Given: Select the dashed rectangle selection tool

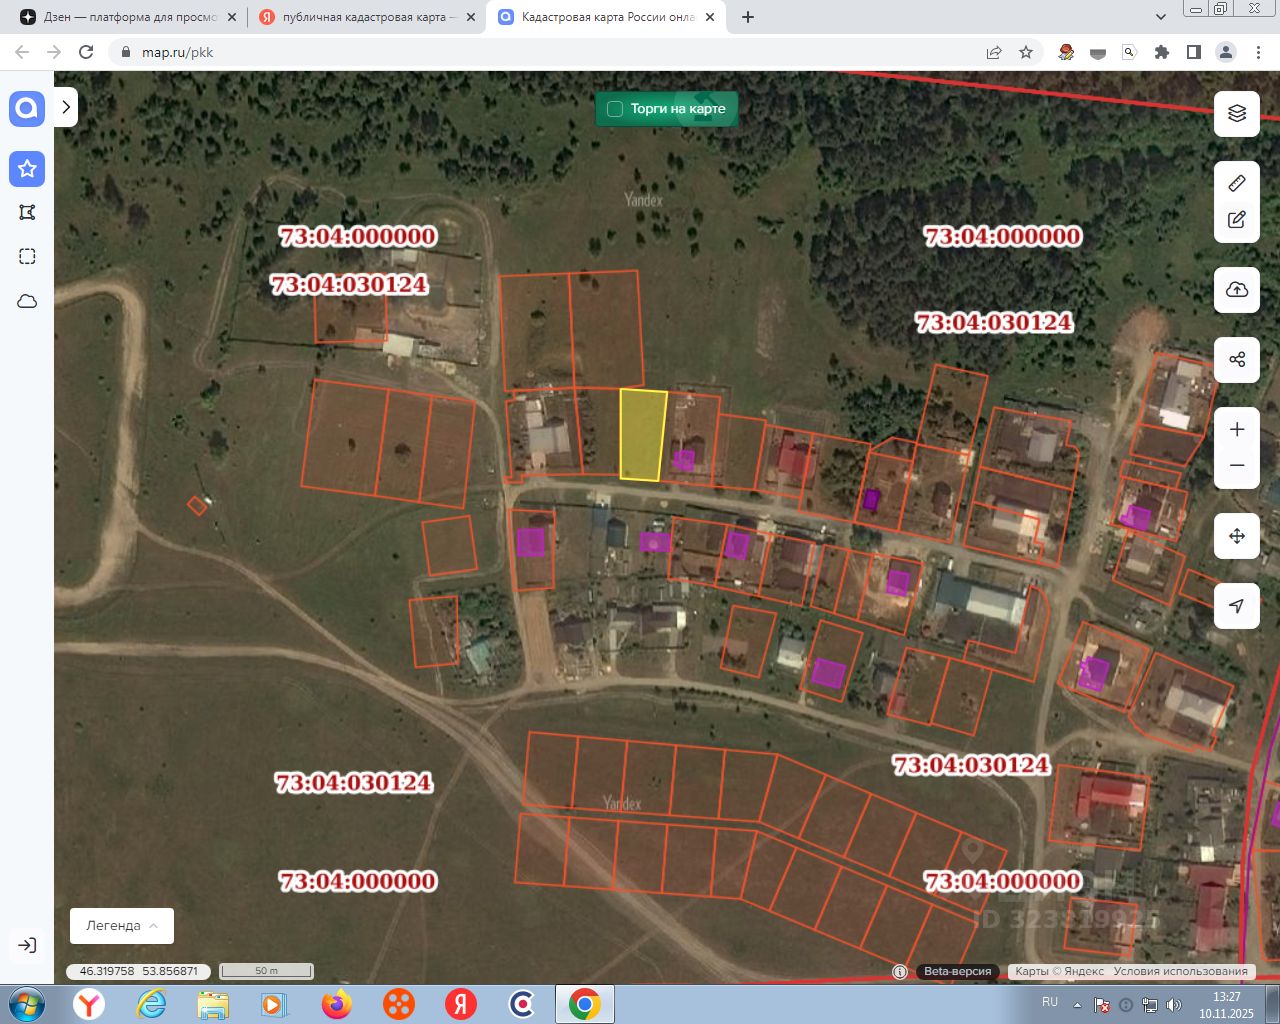Looking at the screenshot, I should [x=27, y=256].
